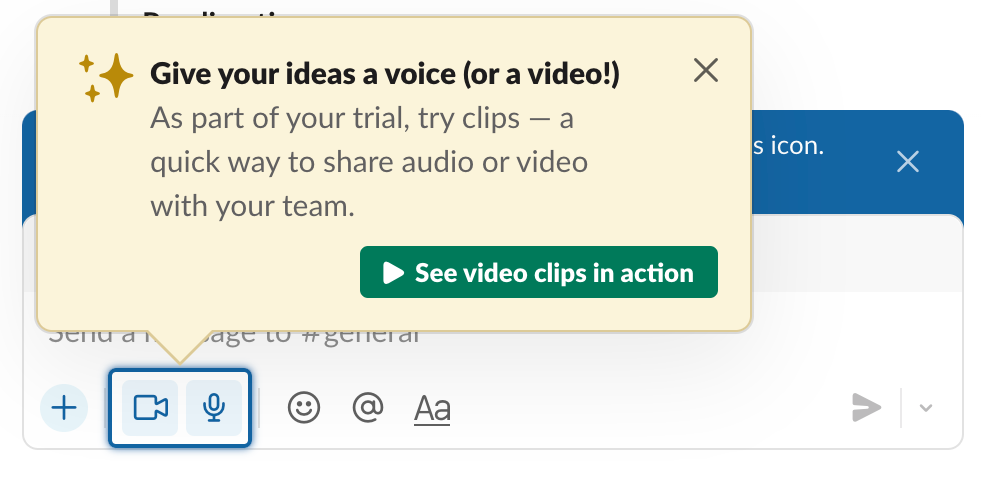Viewport: 982px width, 478px height.
Task: Close the clips tooltip popup
Action: tap(706, 70)
